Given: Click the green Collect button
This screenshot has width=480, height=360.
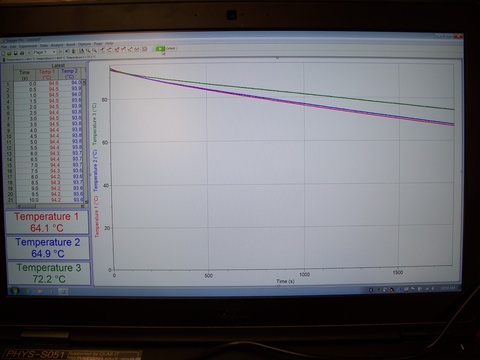Looking at the screenshot, I should point(165,49).
